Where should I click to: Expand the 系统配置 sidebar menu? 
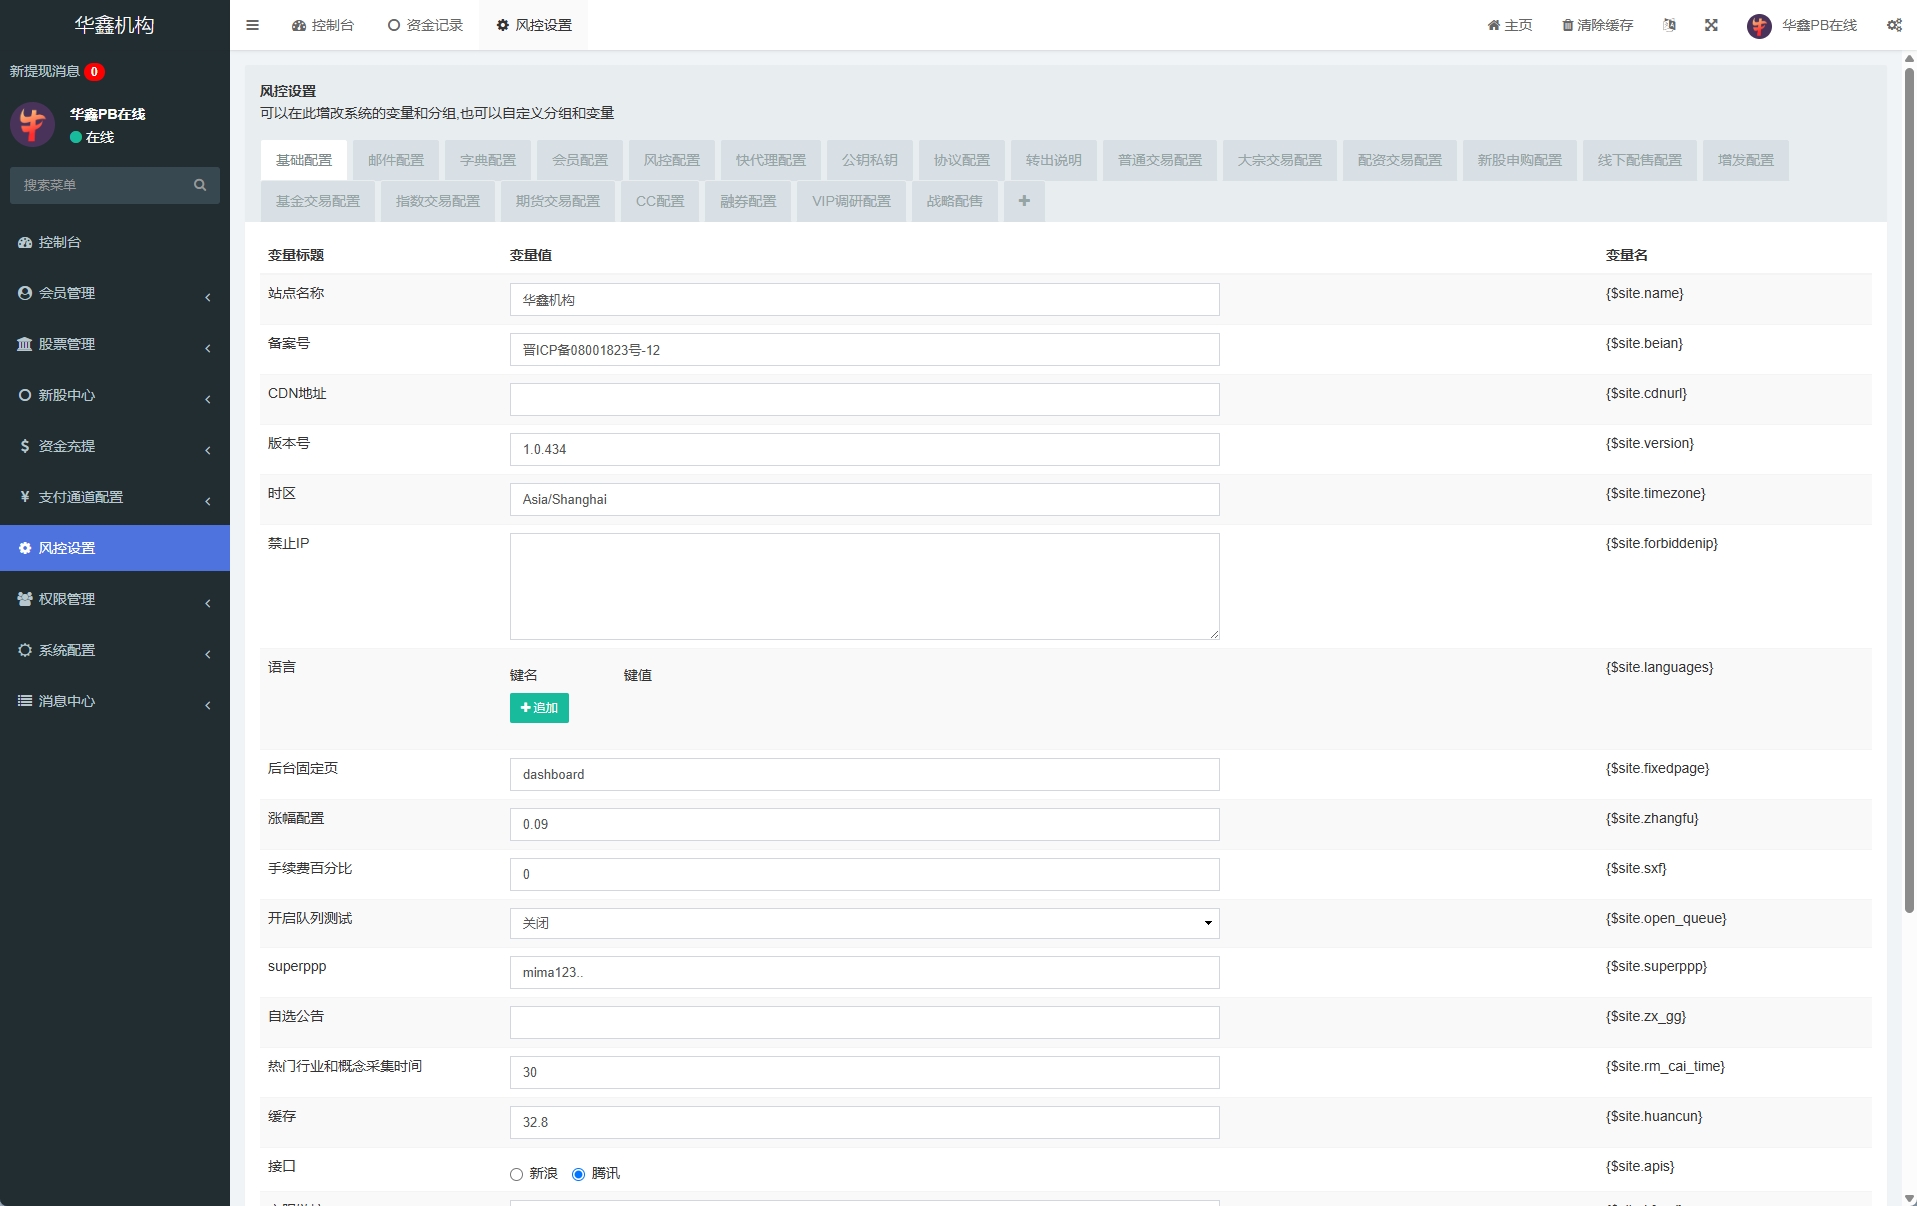114,650
